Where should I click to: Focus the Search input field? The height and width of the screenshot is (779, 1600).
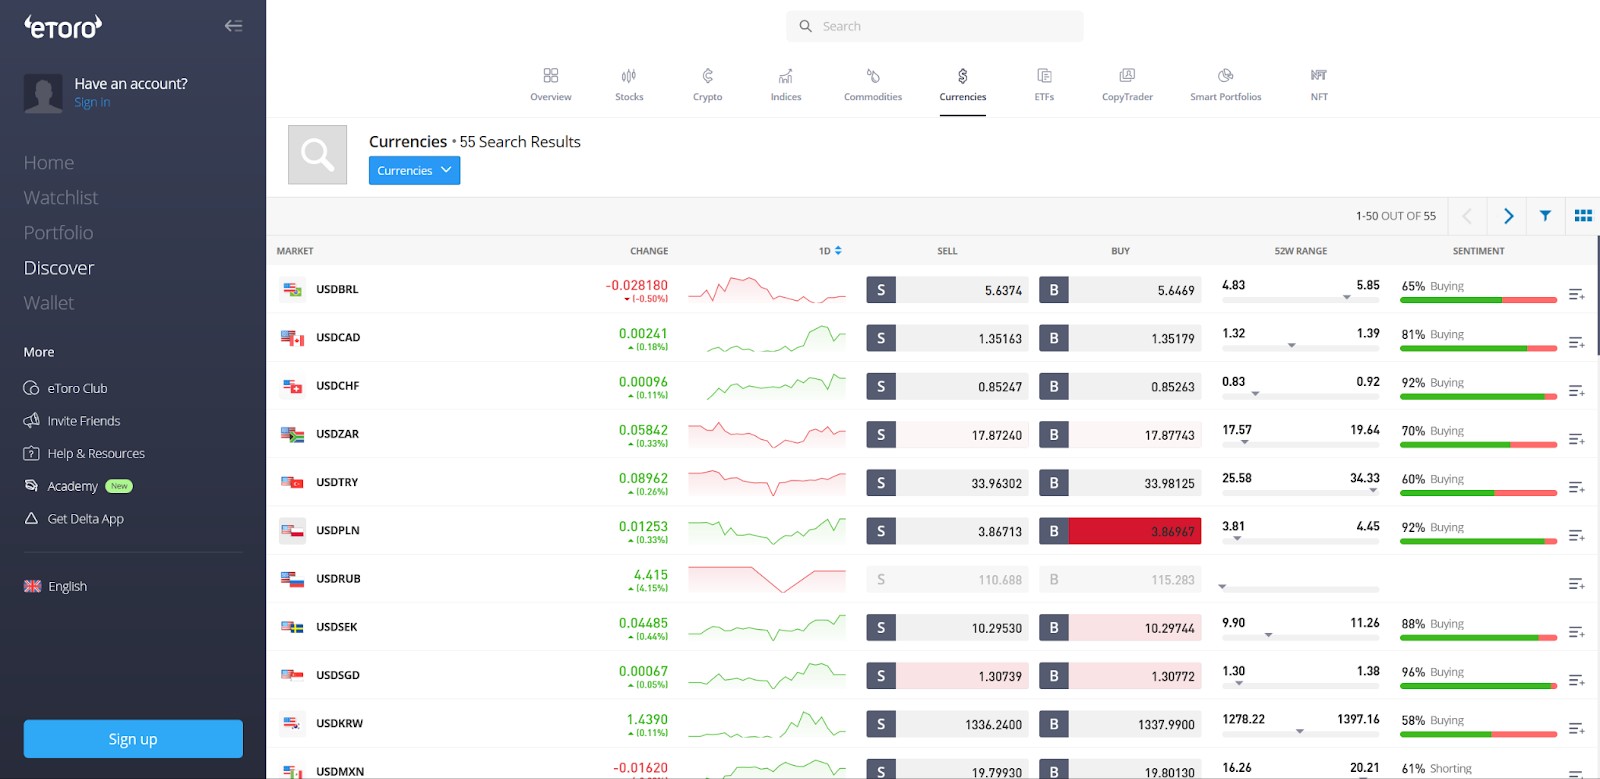[x=935, y=26]
